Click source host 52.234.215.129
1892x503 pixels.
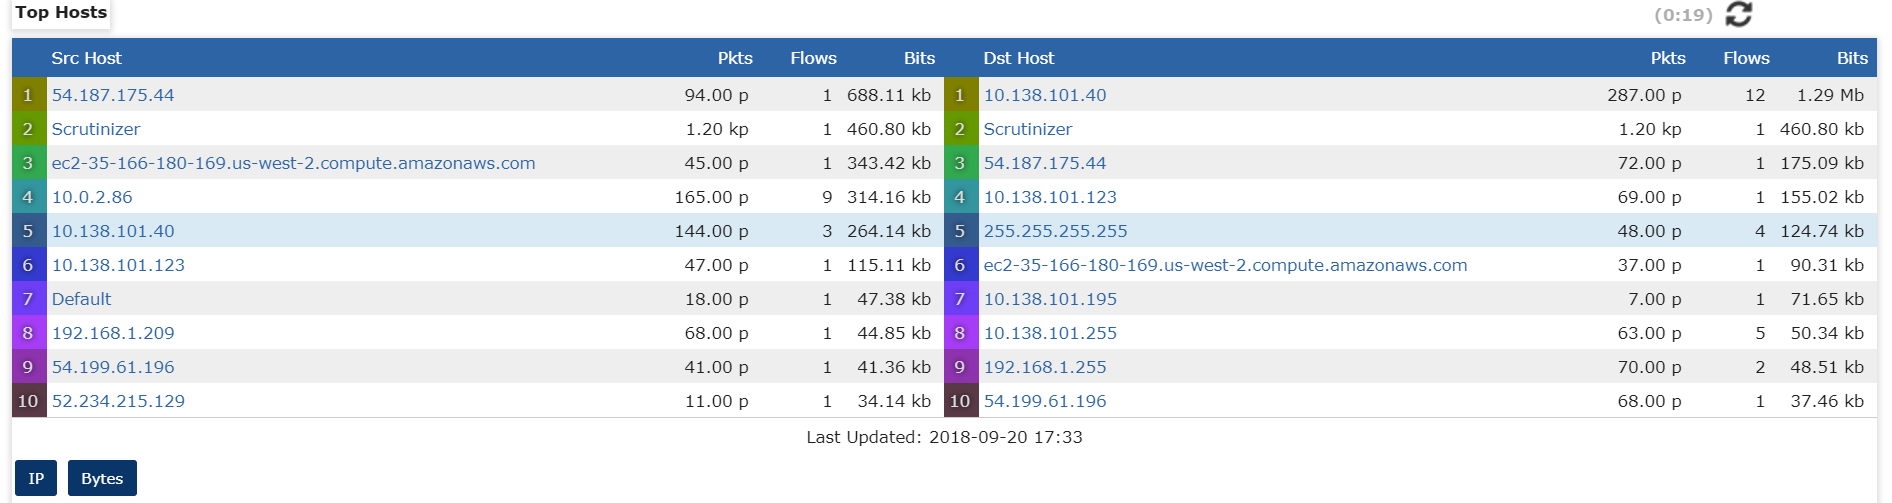pos(118,401)
